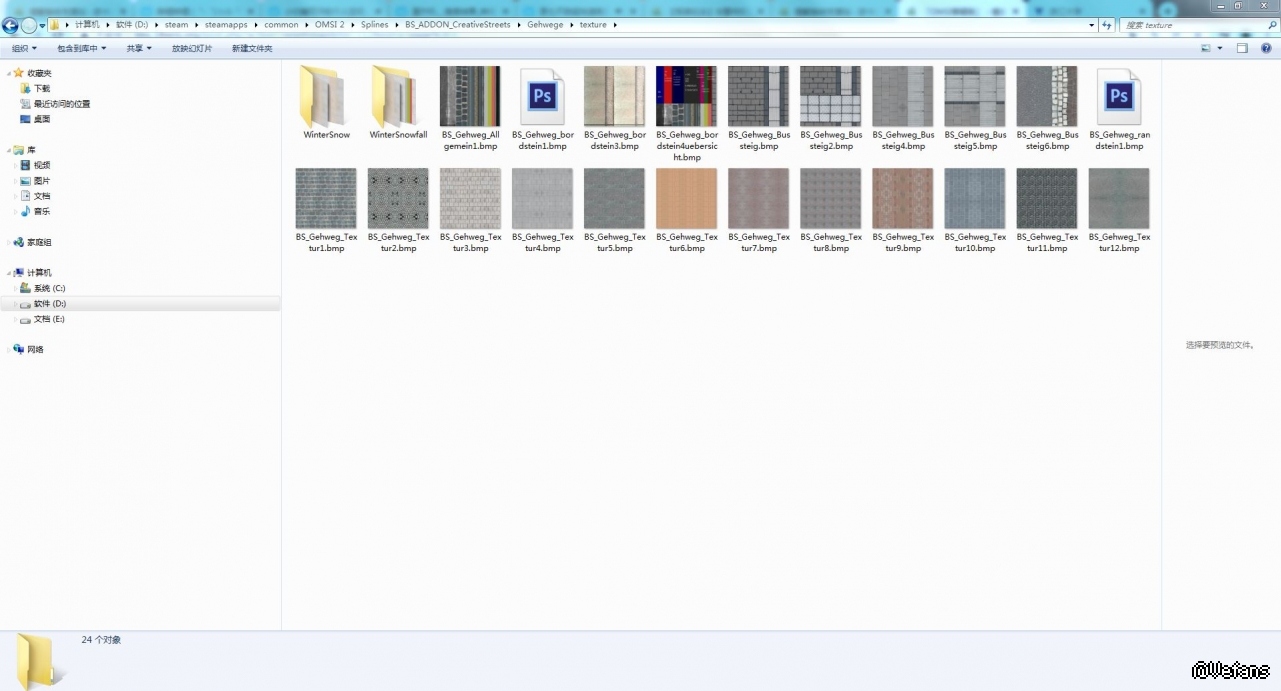
Task: Click 放映幻灯片 (Slide show) button
Action: (192, 48)
